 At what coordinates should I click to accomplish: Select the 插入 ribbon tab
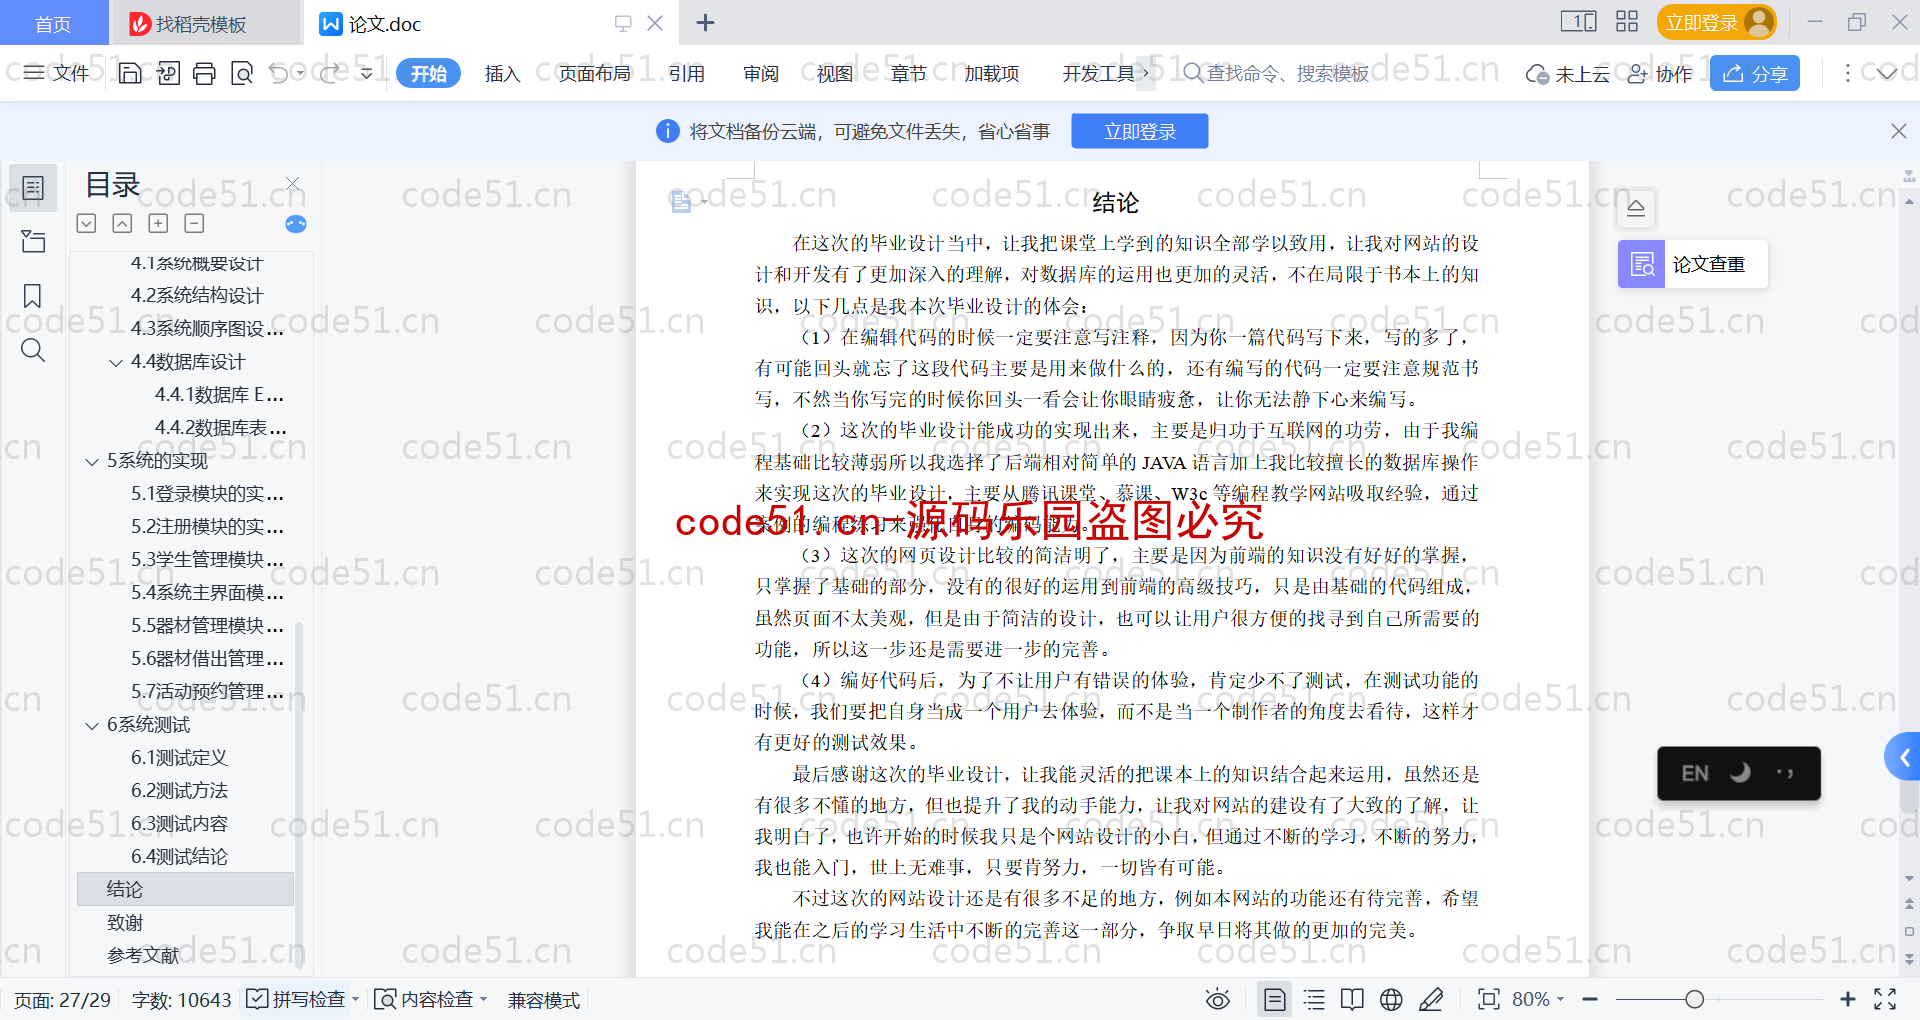[502, 73]
